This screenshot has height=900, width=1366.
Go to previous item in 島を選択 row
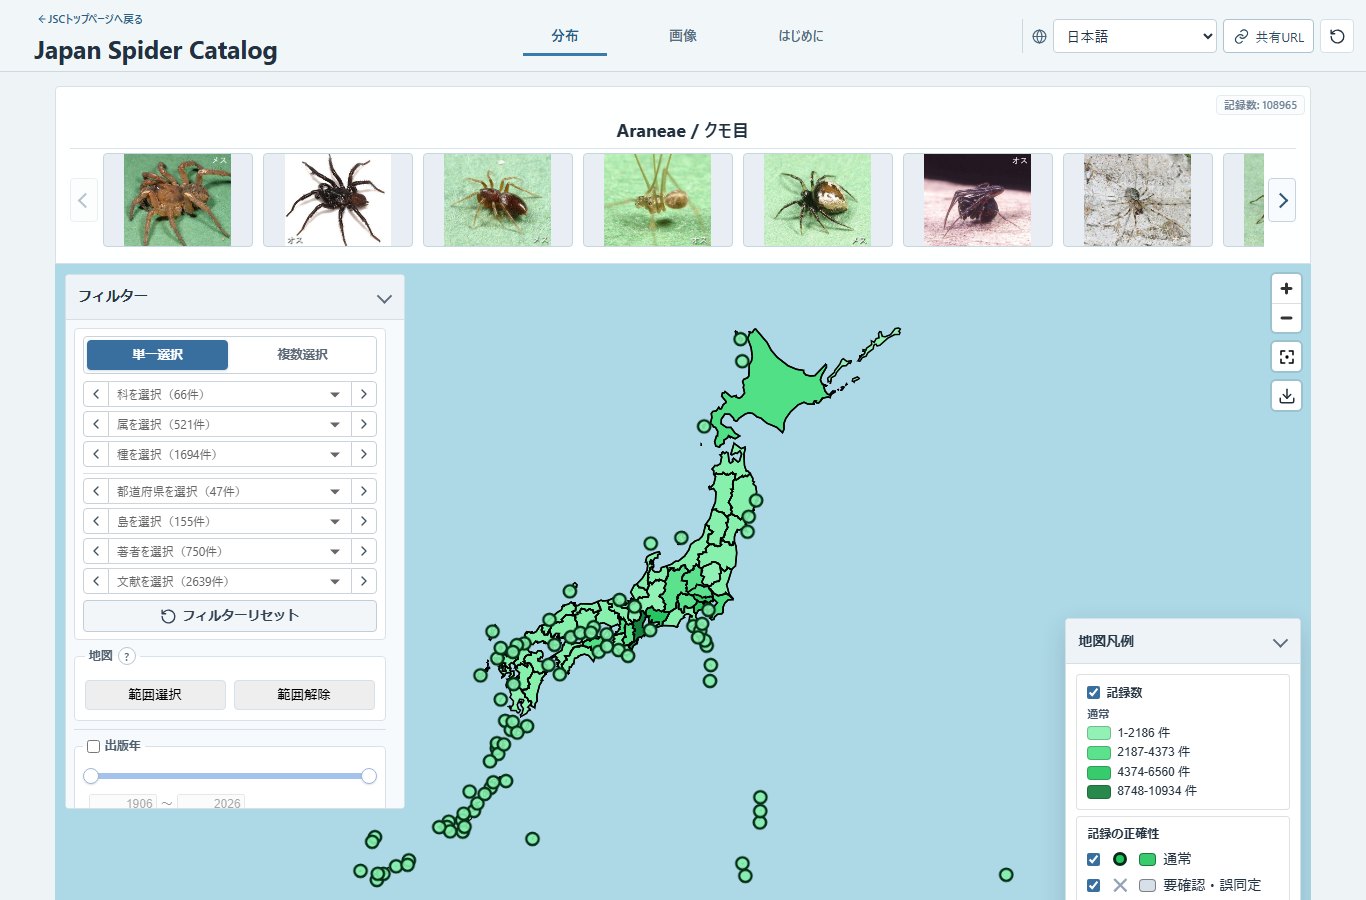coord(96,522)
